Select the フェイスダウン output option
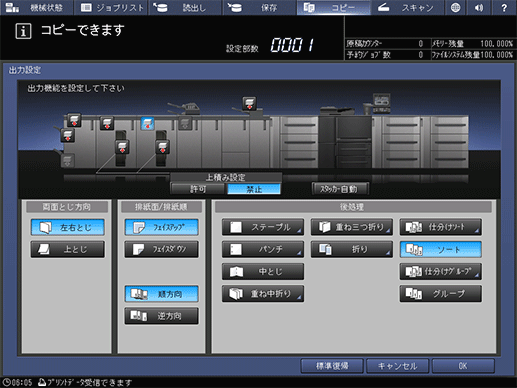 [x=161, y=249]
